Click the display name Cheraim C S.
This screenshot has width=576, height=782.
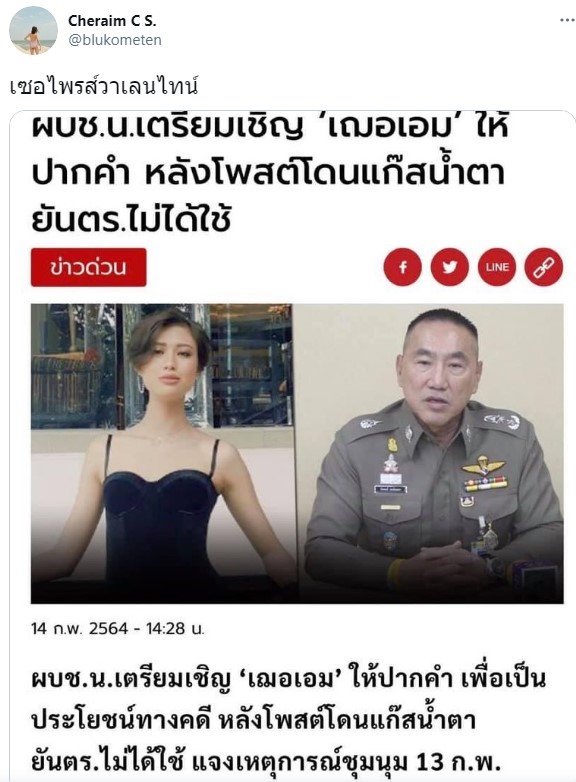pos(112,21)
